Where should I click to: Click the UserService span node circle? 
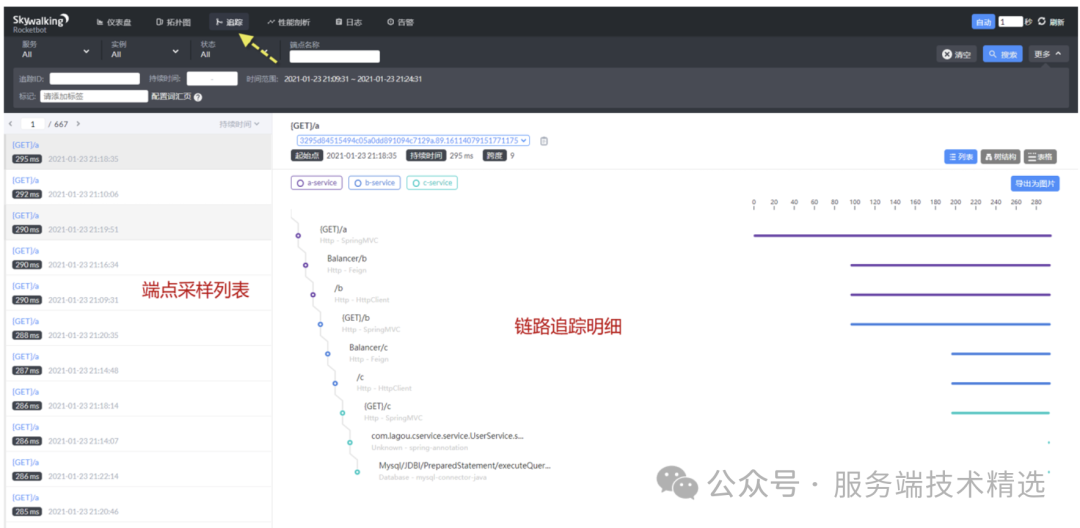(x=350, y=443)
